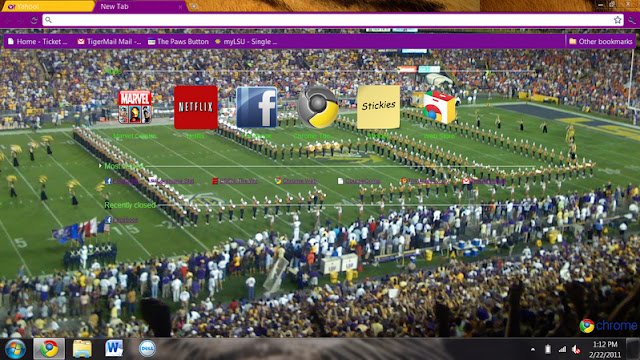Click the muted volume speaker icon

coord(576,349)
